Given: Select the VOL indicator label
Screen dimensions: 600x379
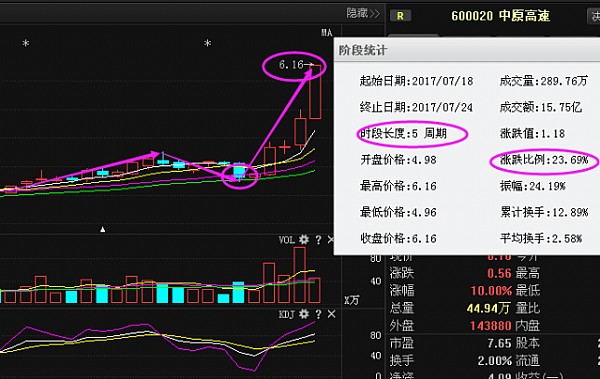Looking at the screenshot, I should pyautogui.click(x=287, y=240).
